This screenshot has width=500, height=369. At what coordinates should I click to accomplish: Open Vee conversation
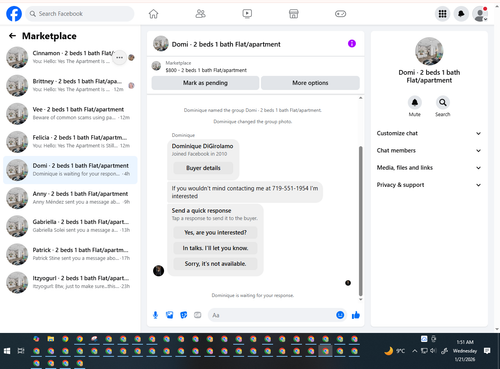click(x=70, y=114)
